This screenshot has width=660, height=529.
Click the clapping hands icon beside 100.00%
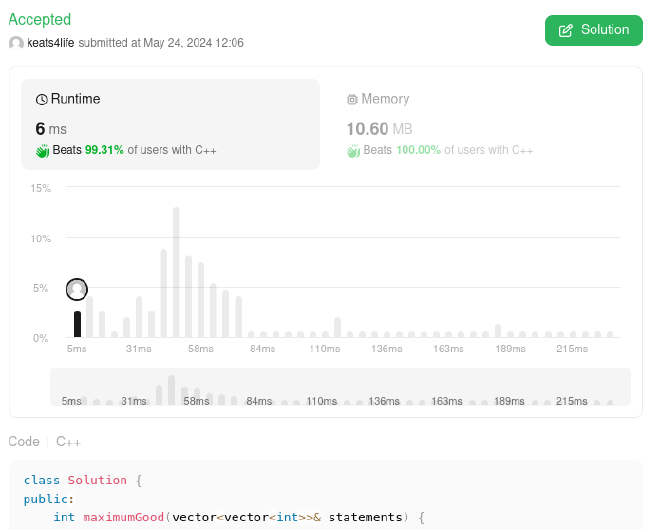tap(354, 151)
